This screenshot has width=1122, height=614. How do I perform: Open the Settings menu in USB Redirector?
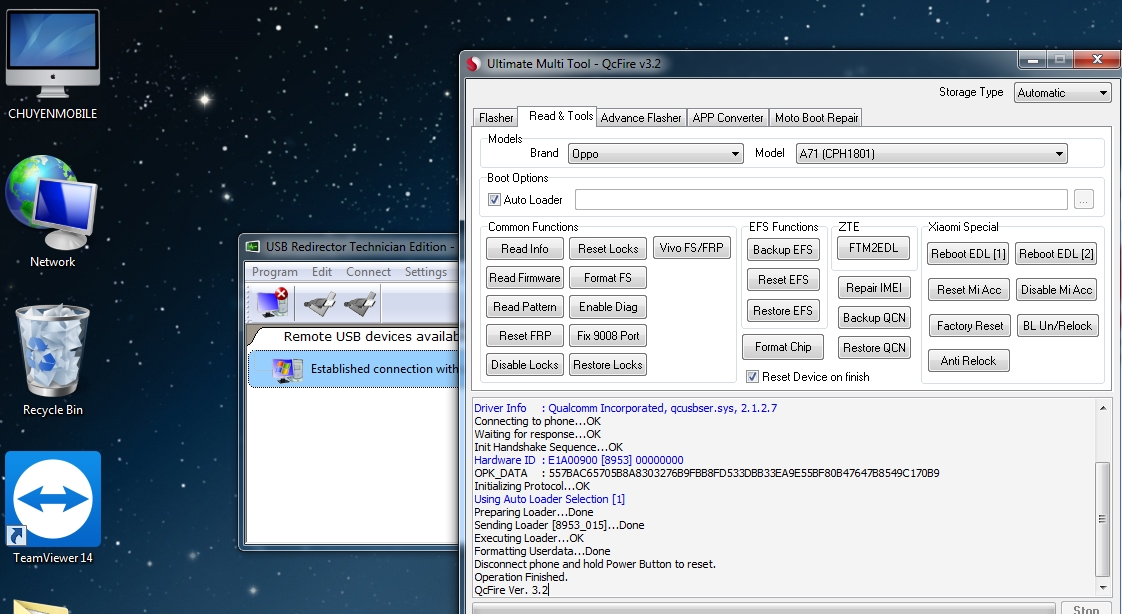(x=426, y=272)
